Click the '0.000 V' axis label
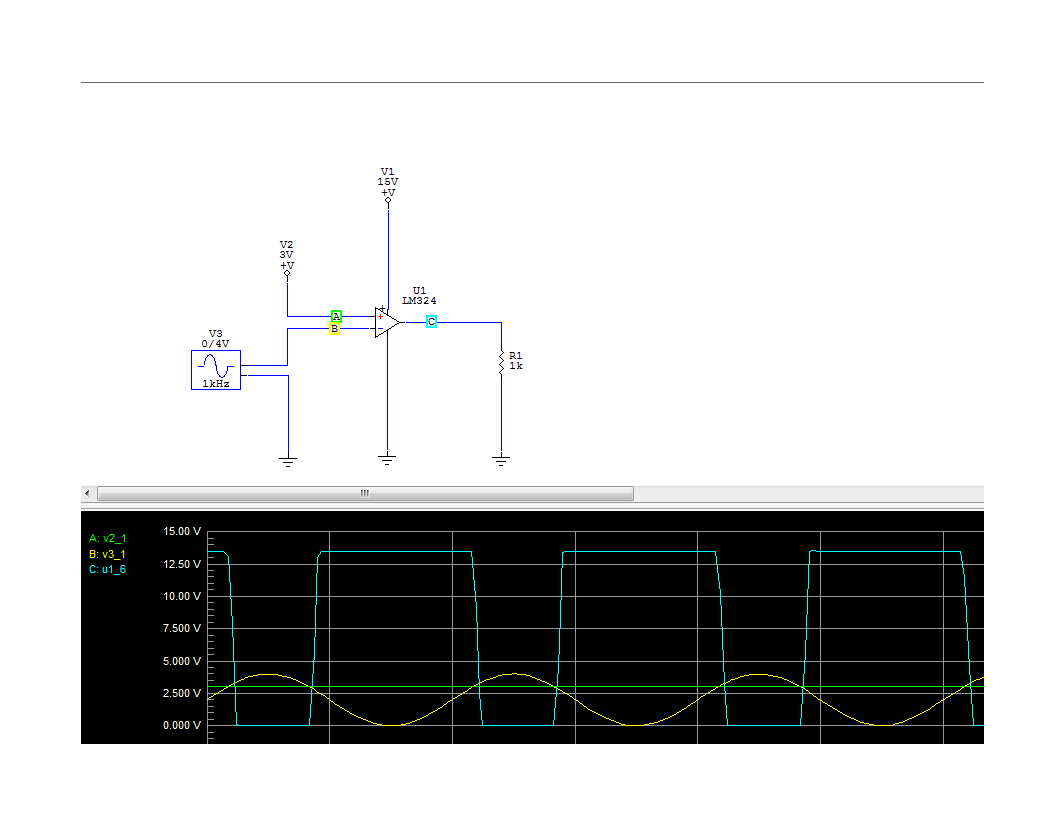This screenshot has height=816, width=1056. pyautogui.click(x=182, y=725)
